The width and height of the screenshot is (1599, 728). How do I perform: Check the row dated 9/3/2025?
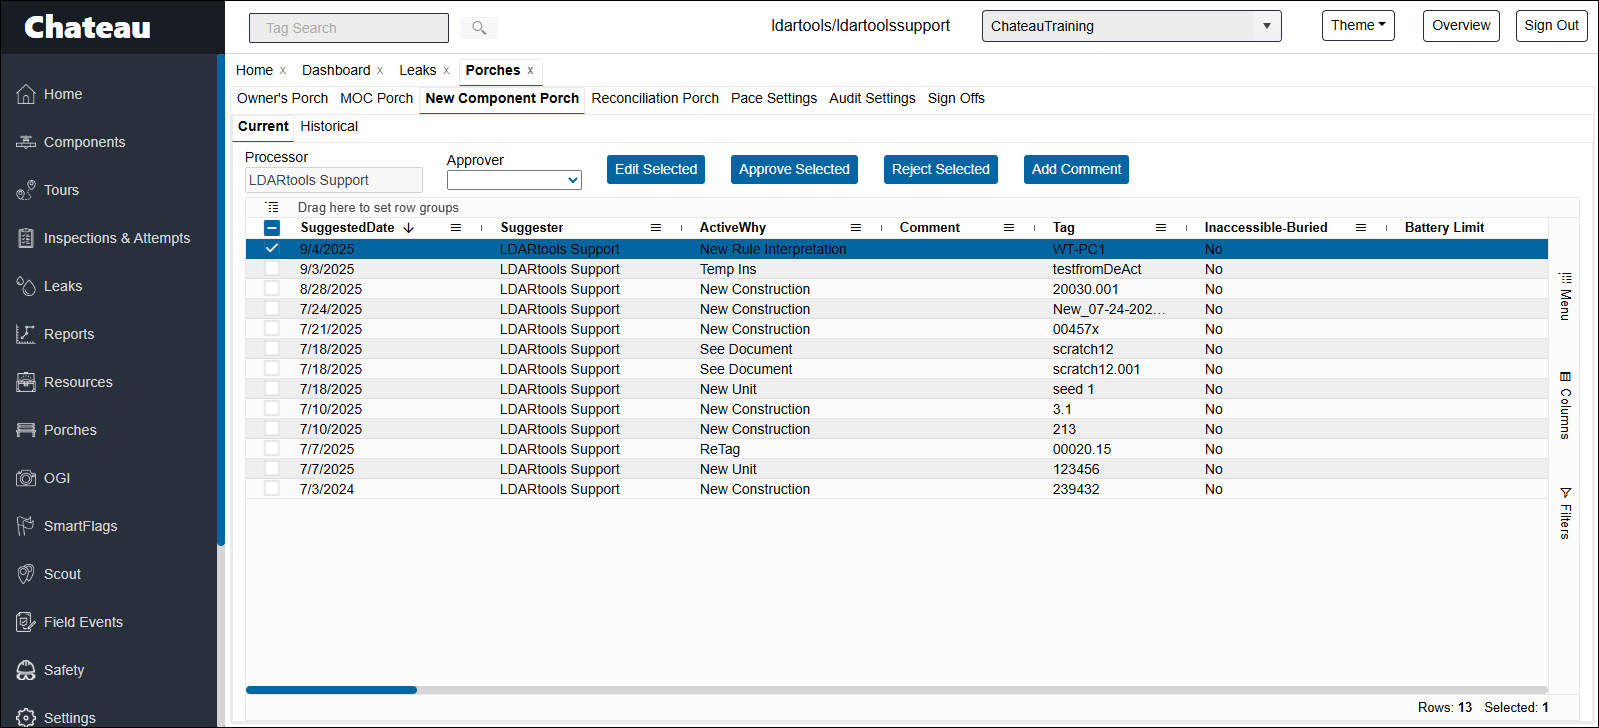point(272,269)
